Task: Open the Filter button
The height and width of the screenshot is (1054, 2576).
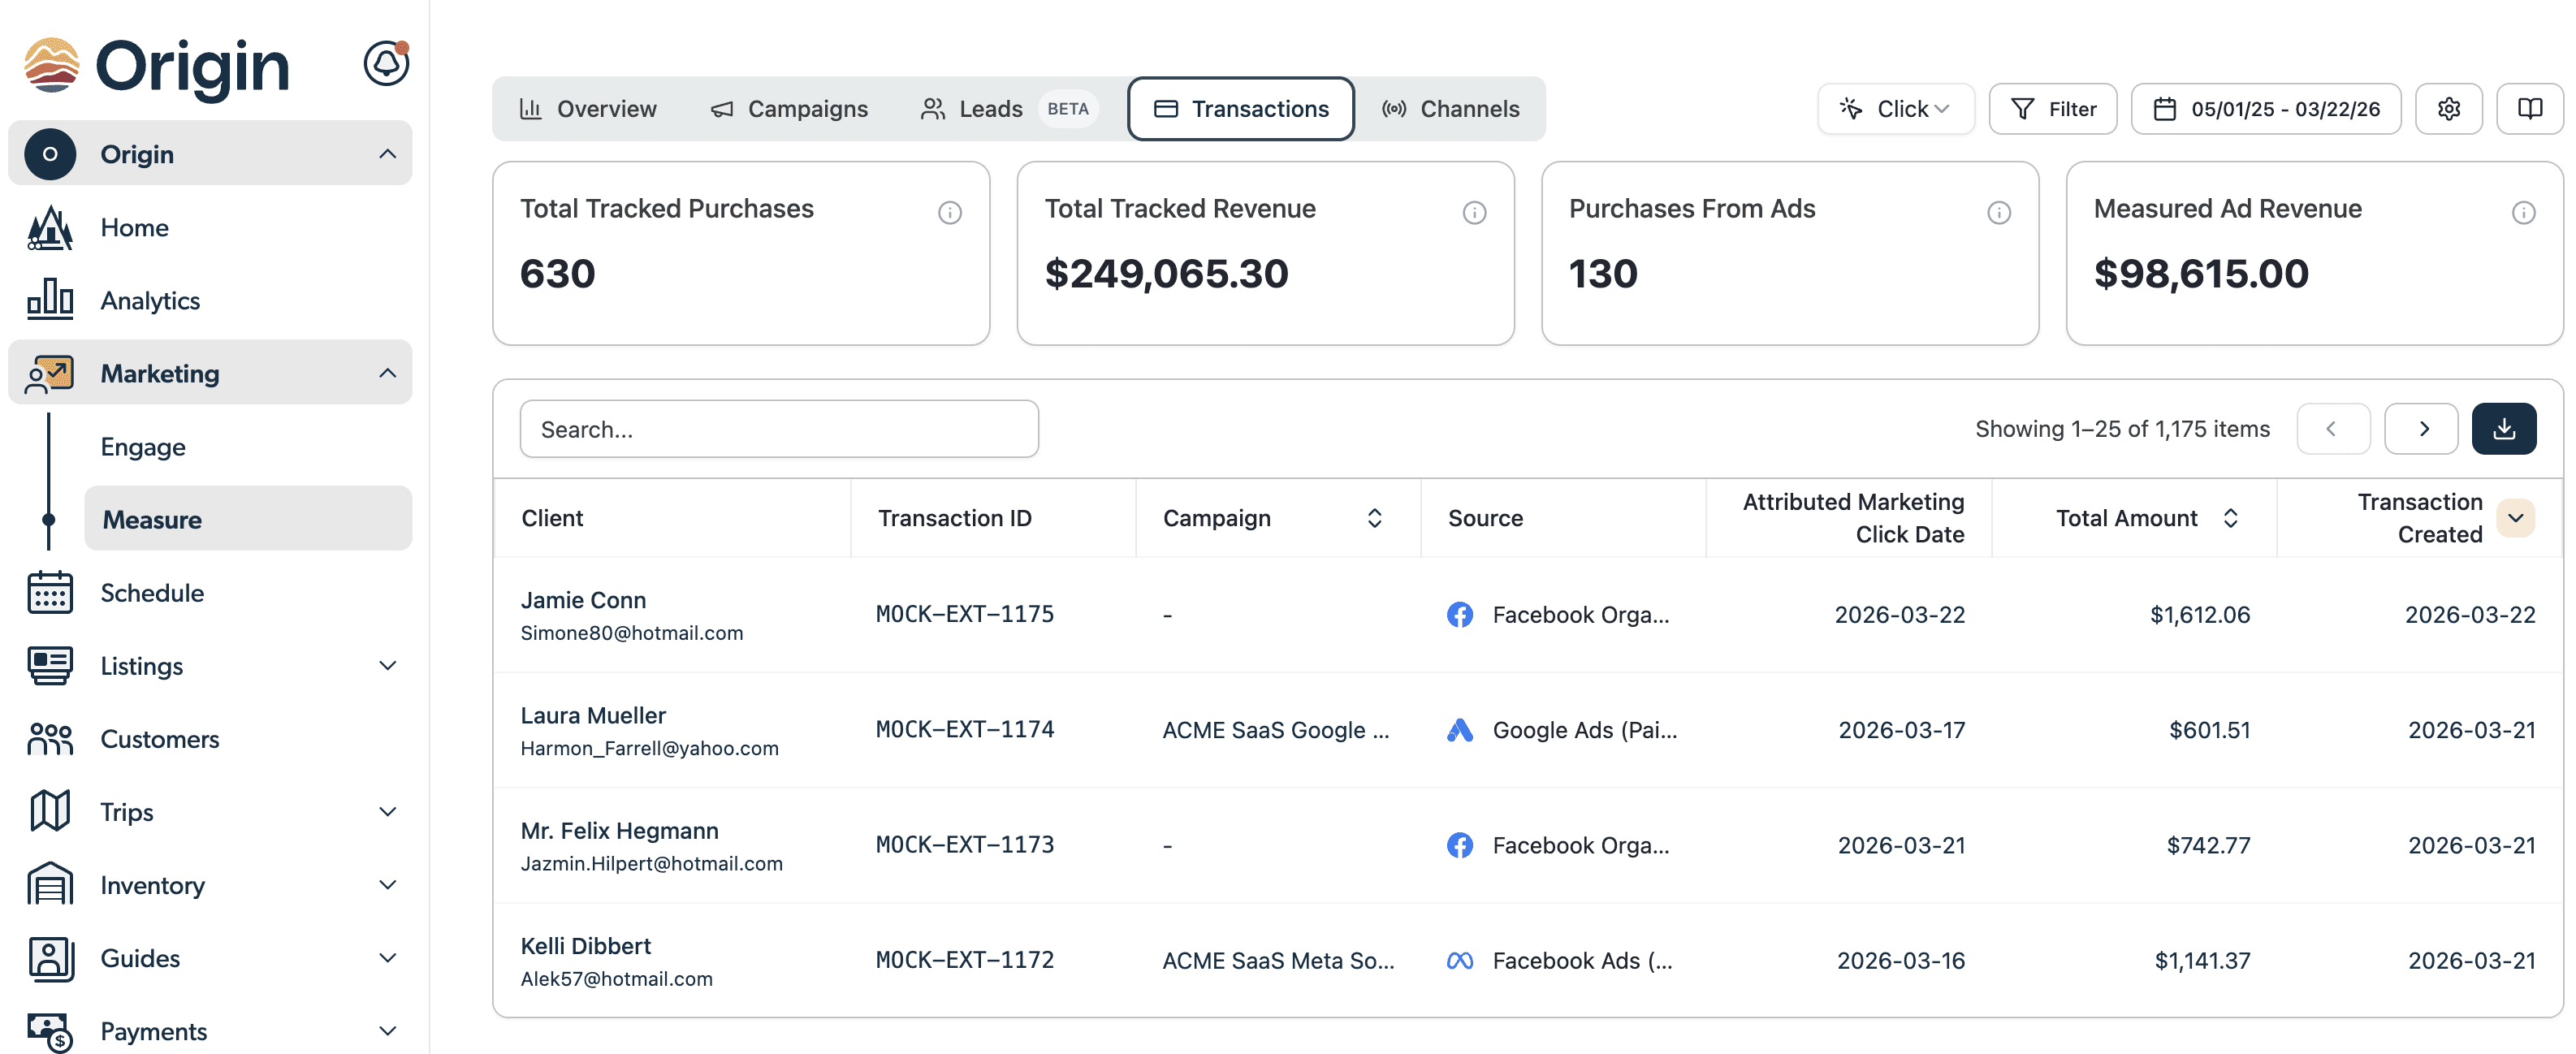Action: [x=2052, y=109]
